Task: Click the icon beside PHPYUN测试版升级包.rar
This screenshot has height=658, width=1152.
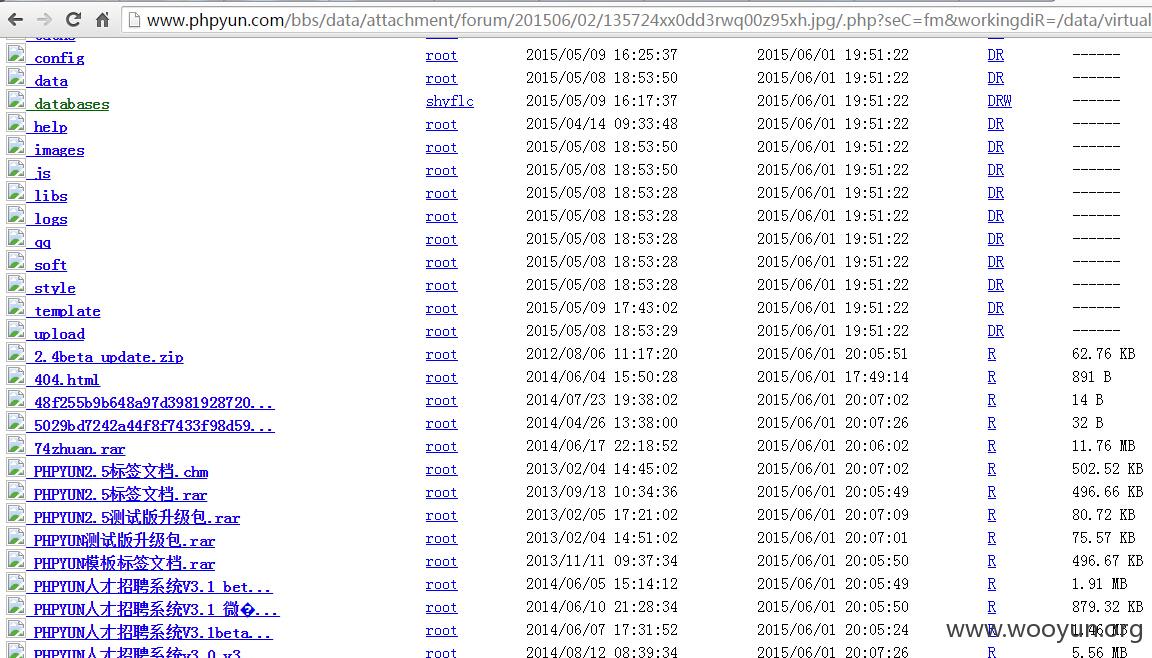Action: (16, 537)
